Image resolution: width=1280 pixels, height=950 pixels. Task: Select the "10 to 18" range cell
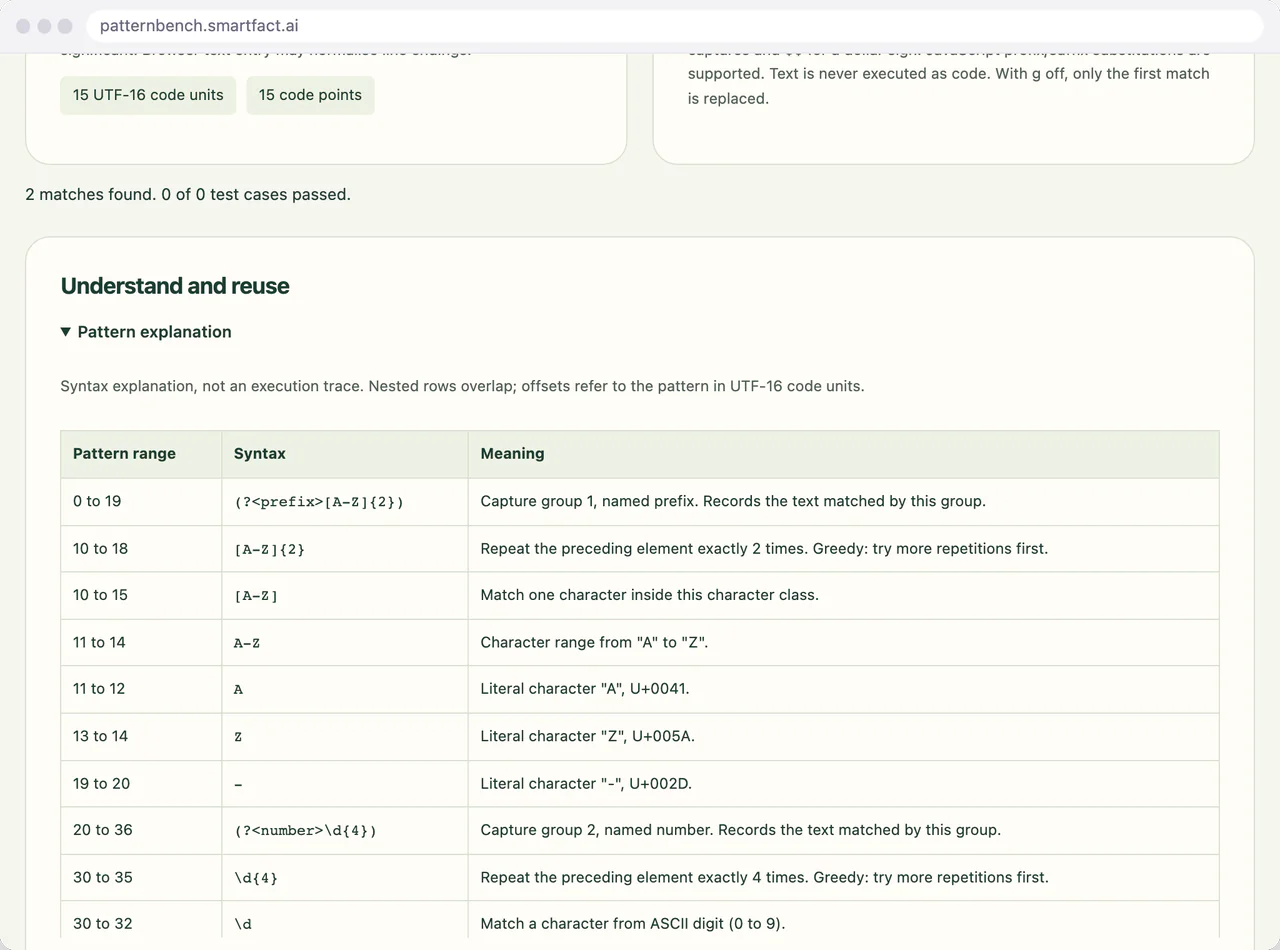tap(141, 548)
